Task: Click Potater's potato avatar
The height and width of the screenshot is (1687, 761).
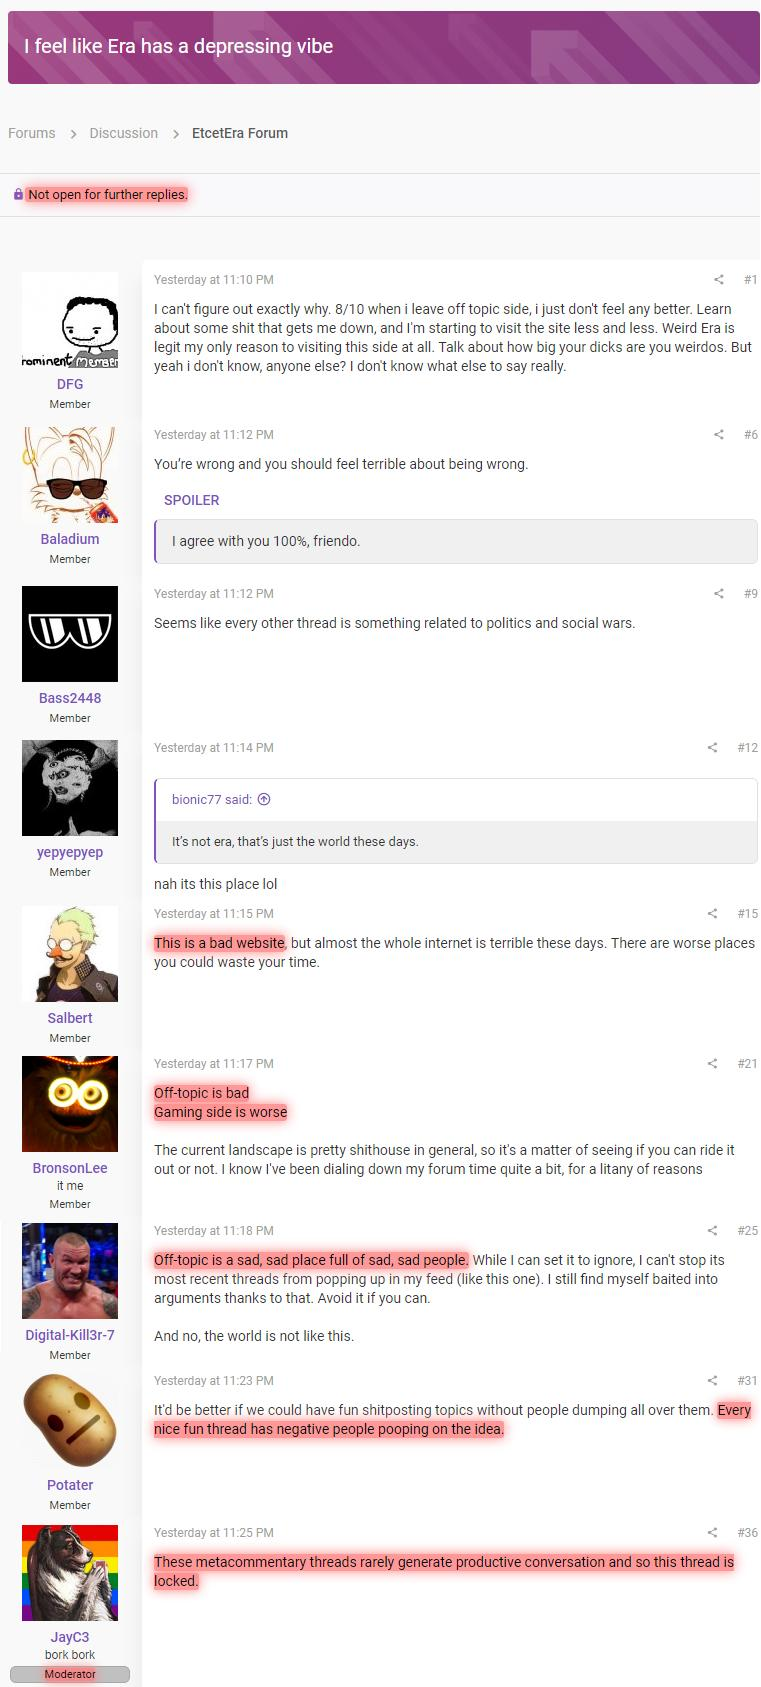Action: (x=70, y=1421)
